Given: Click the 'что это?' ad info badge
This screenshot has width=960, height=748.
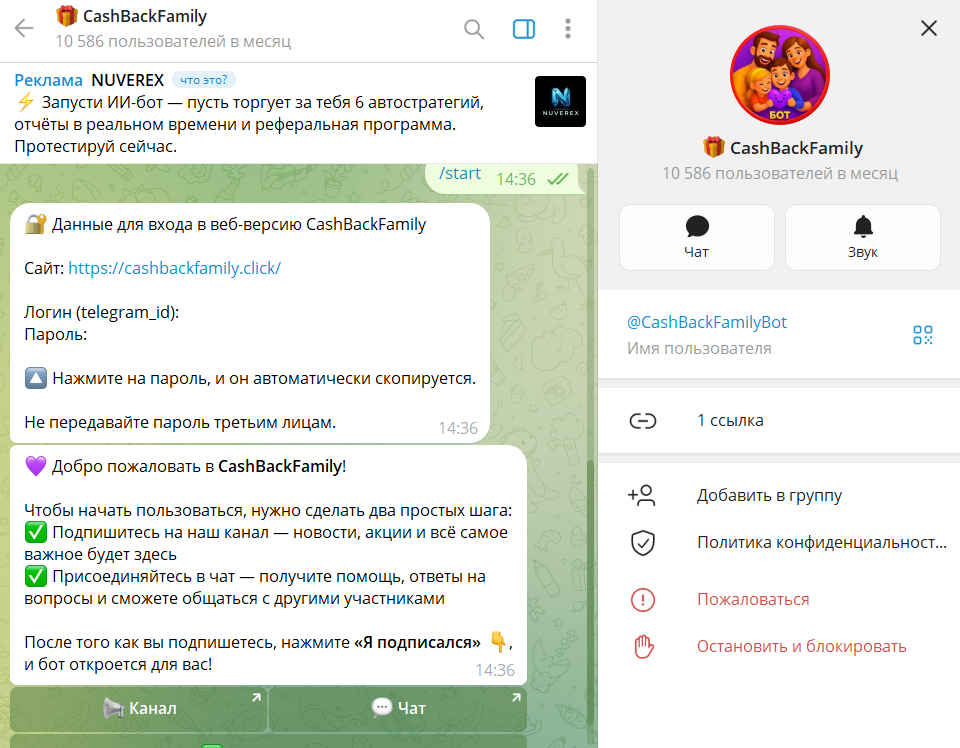Looking at the screenshot, I should point(204,80).
